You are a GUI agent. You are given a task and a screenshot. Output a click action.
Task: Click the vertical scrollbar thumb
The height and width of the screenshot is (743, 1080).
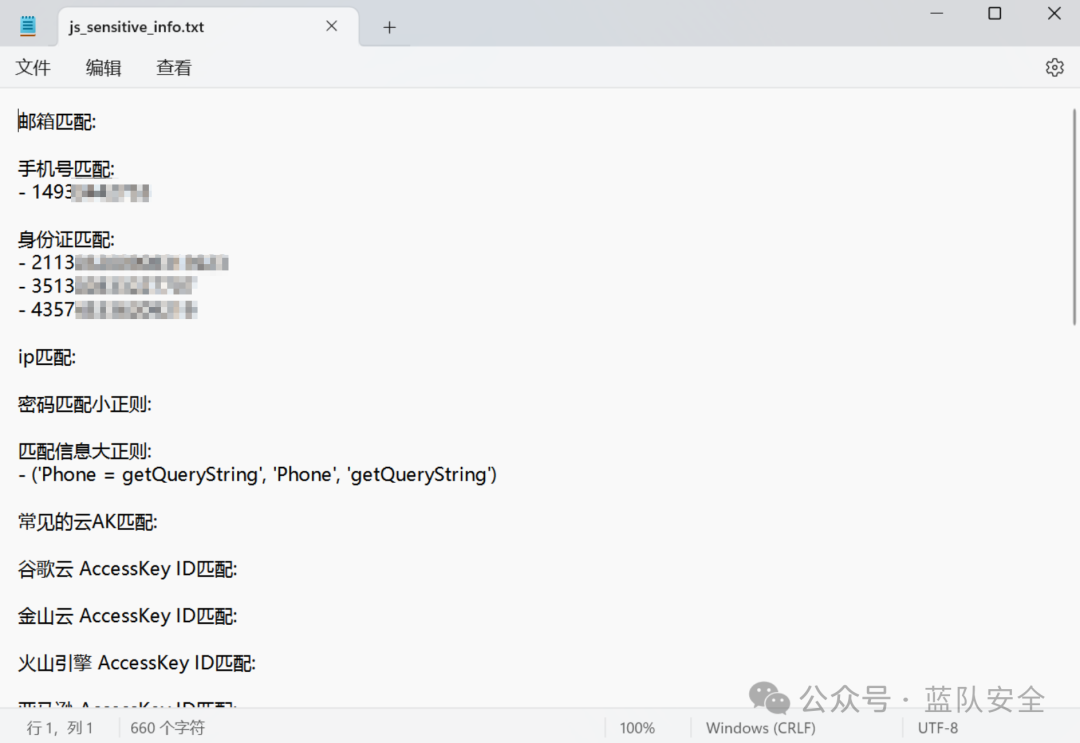(1074, 216)
